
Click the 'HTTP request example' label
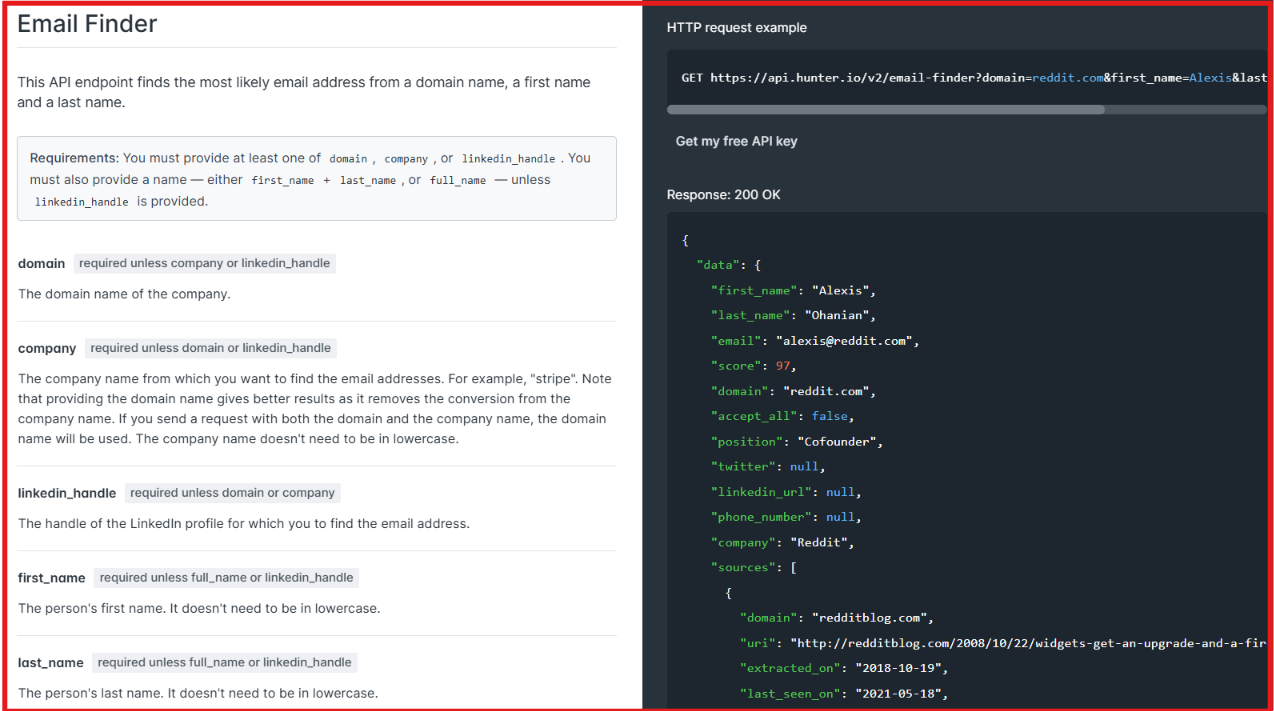coord(737,28)
